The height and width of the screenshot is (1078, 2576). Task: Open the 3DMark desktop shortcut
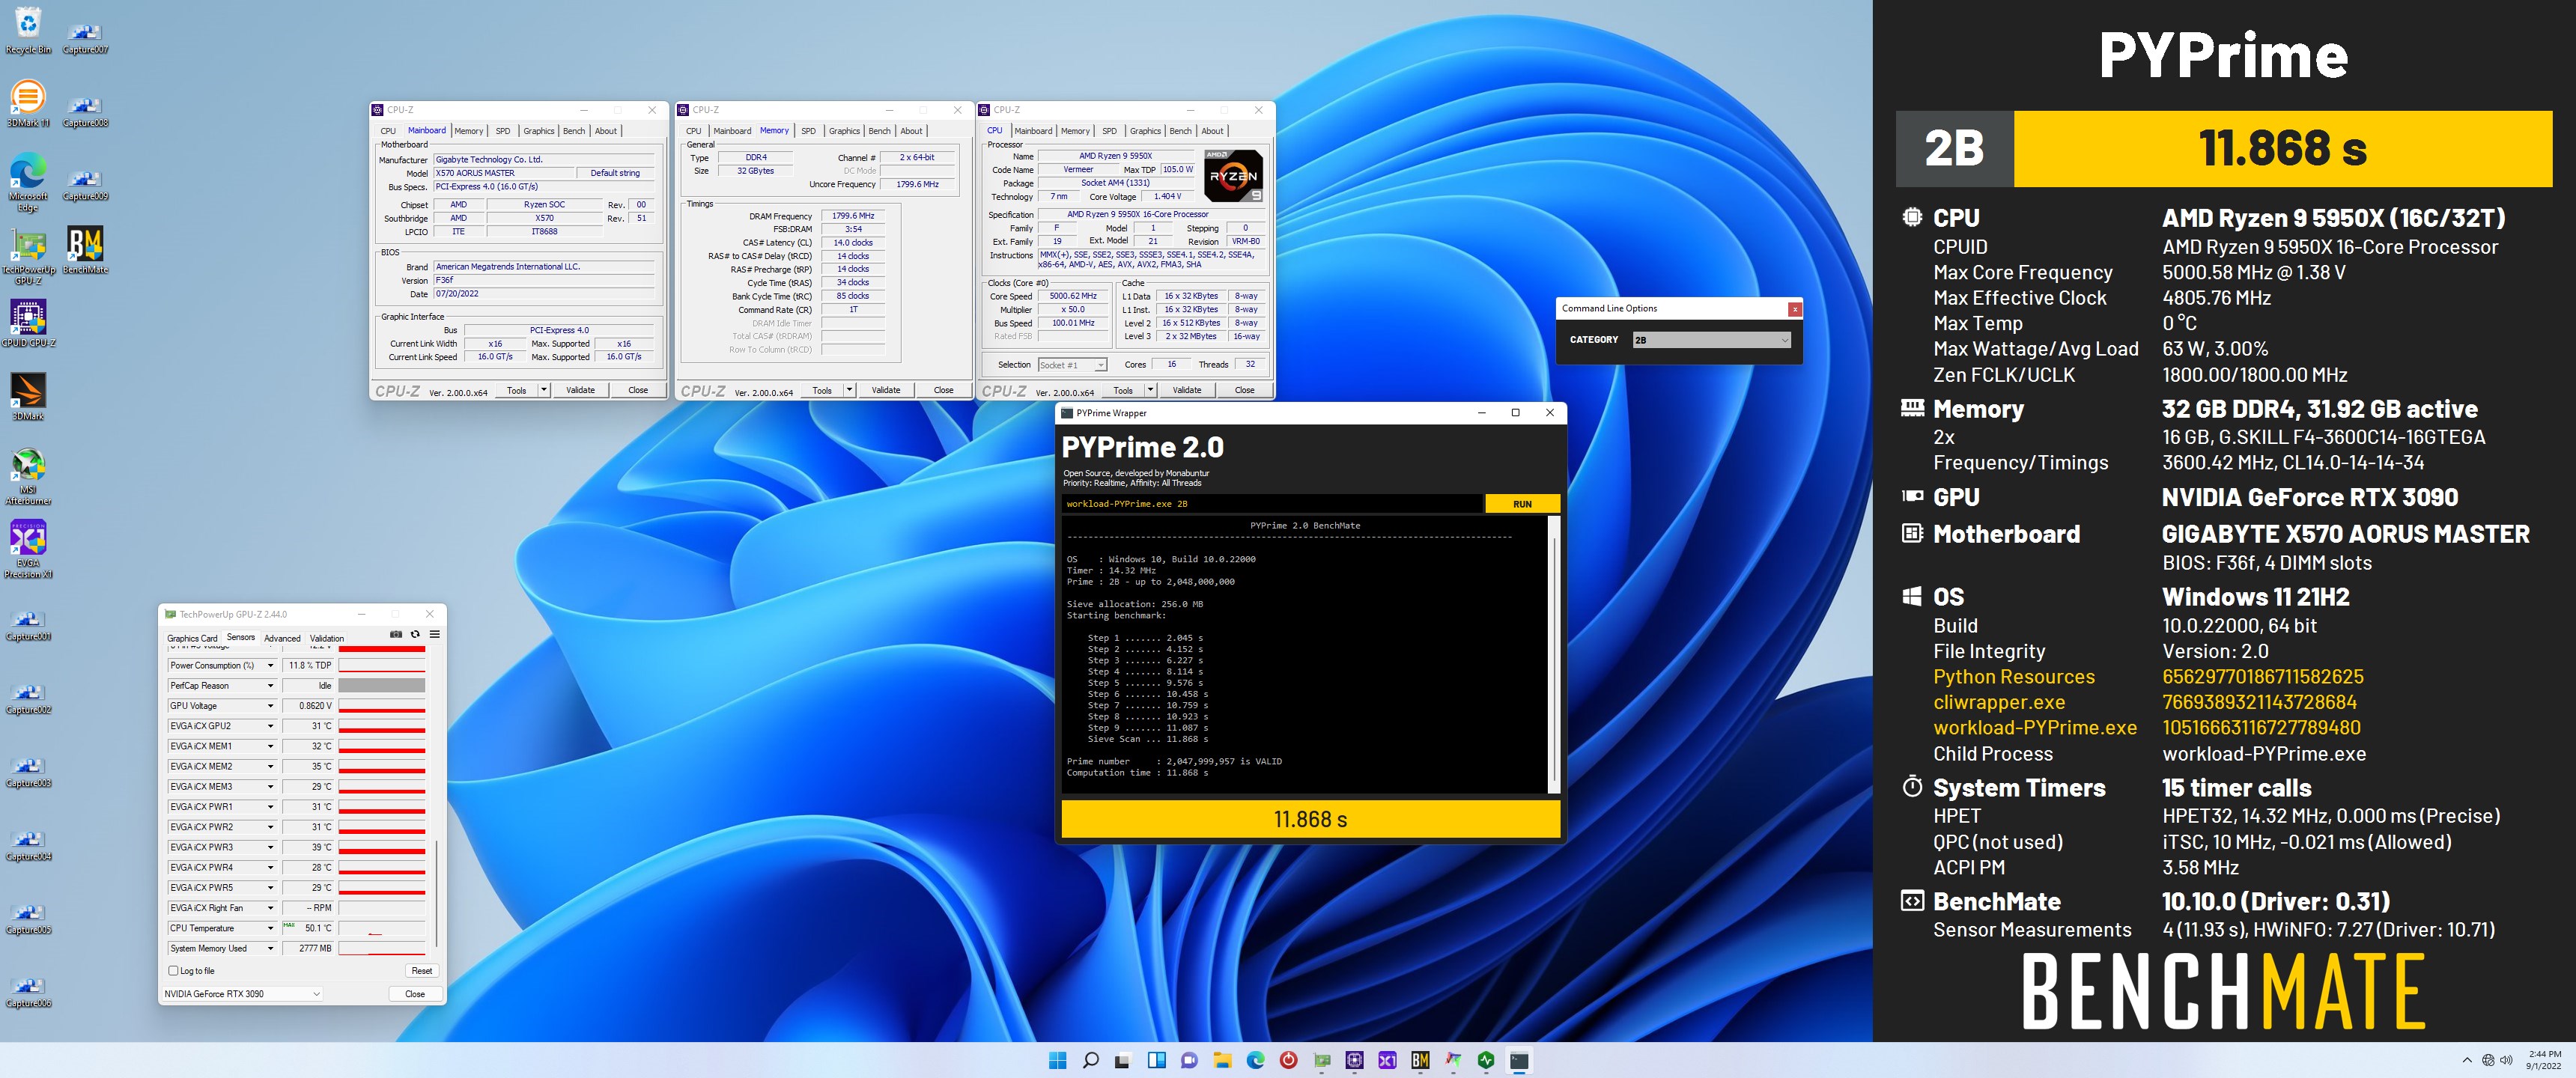tap(28, 397)
